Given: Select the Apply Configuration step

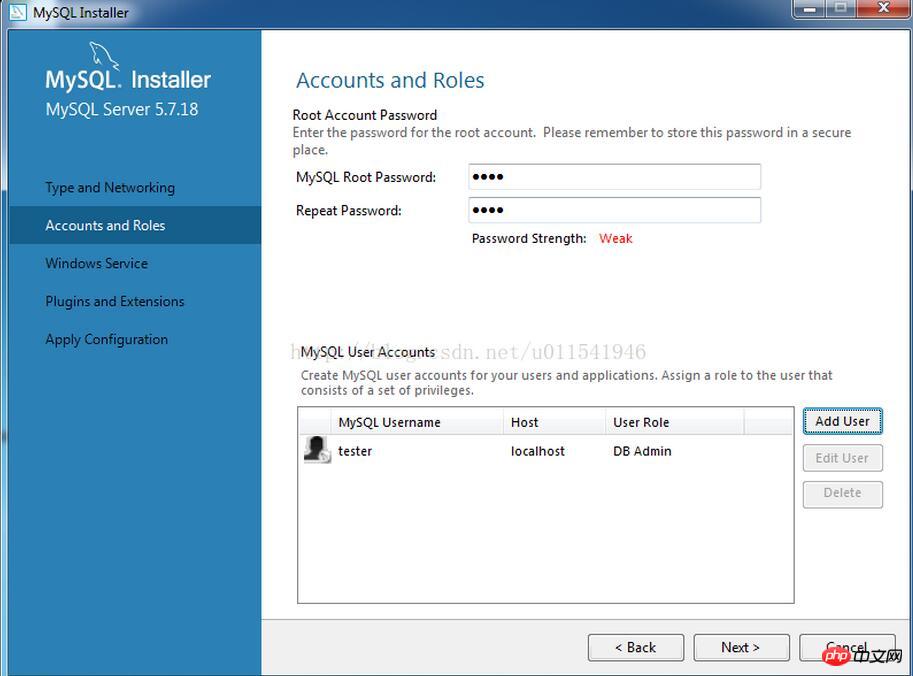Looking at the screenshot, I should pos(107,339).
